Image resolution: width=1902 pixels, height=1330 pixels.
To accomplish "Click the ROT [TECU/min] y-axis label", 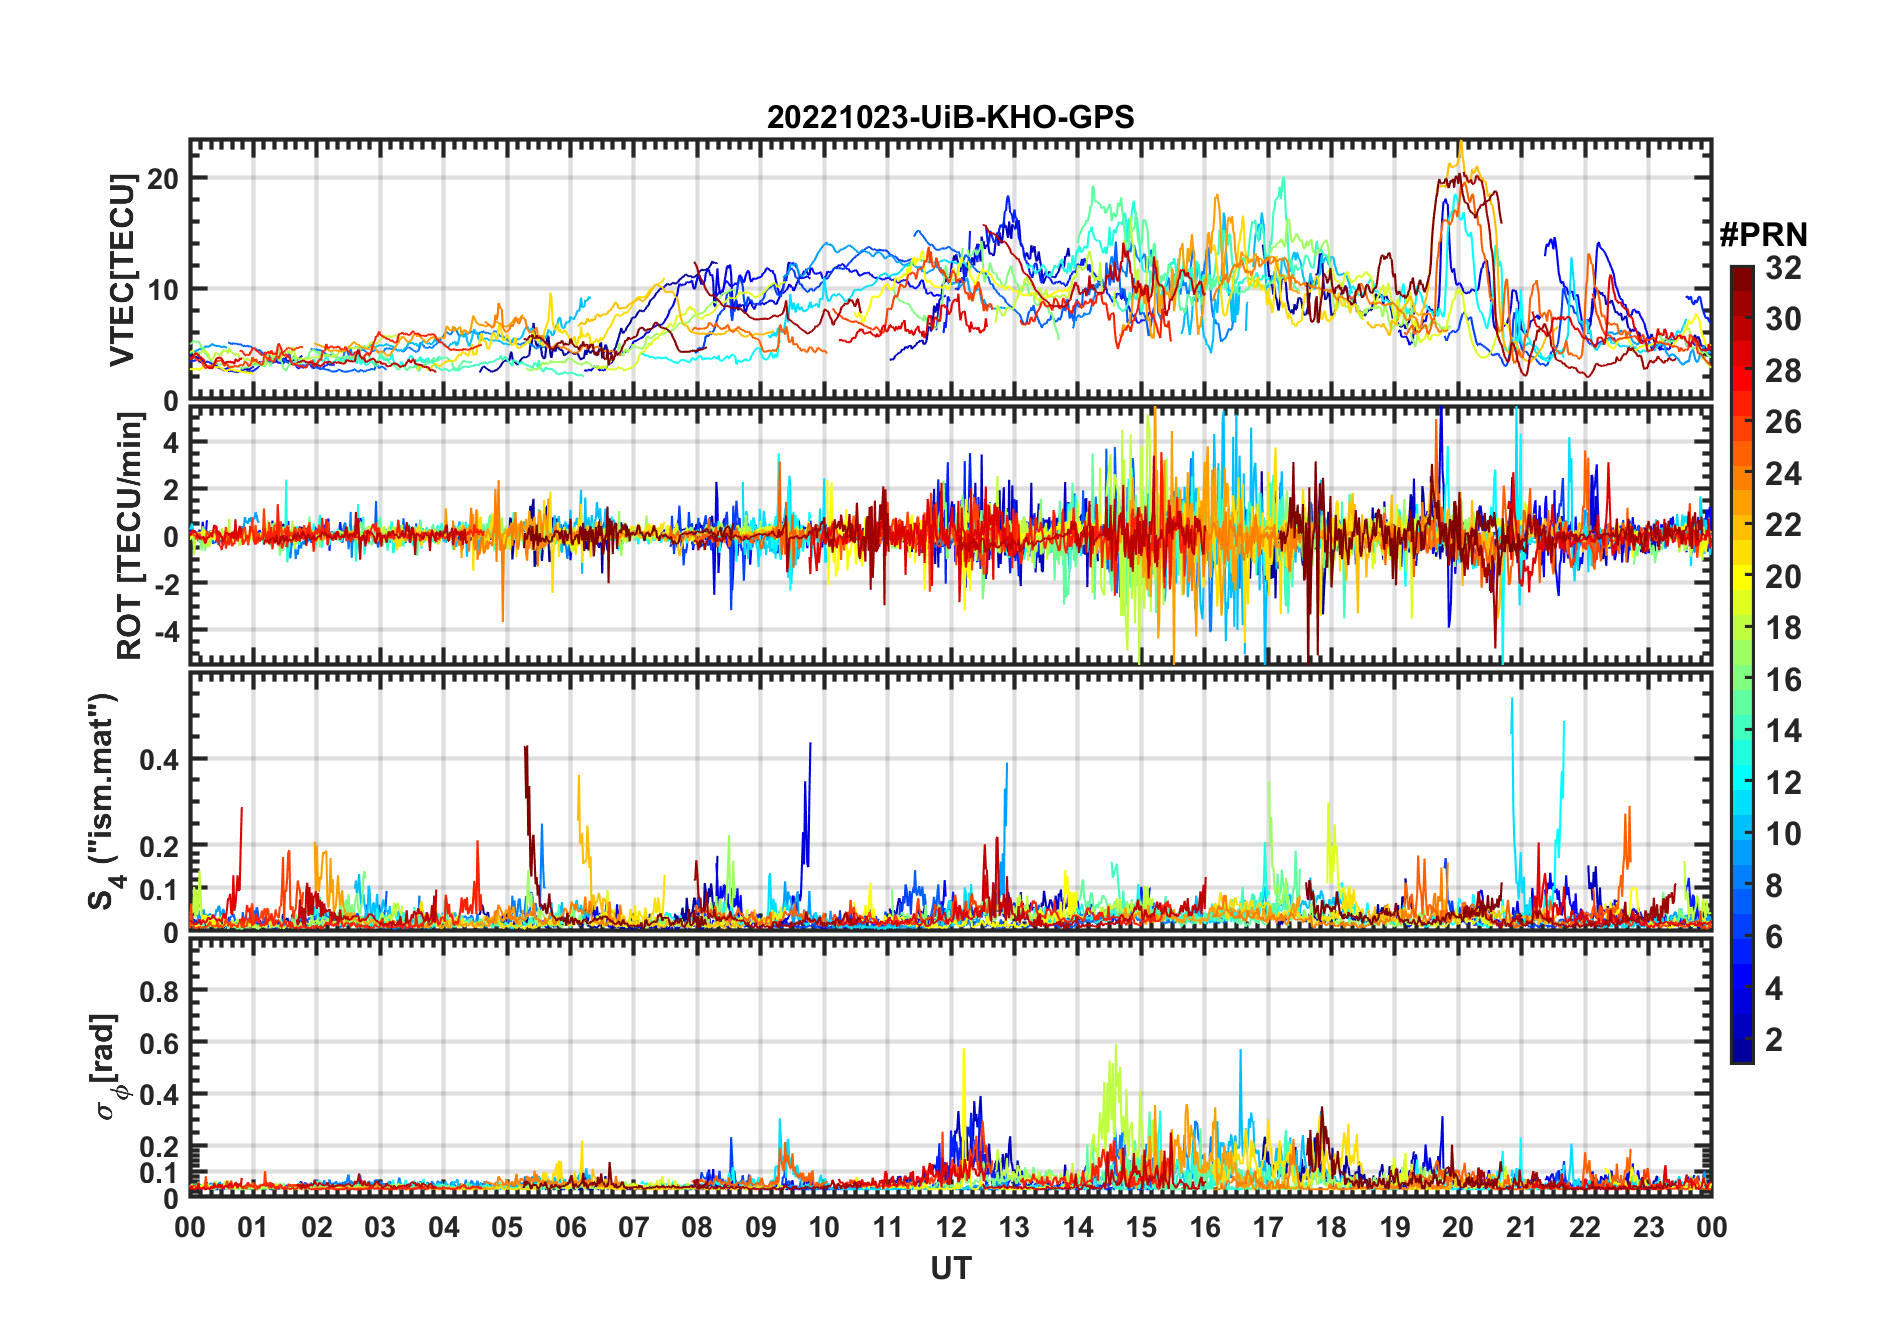I will tap(130, 536).
